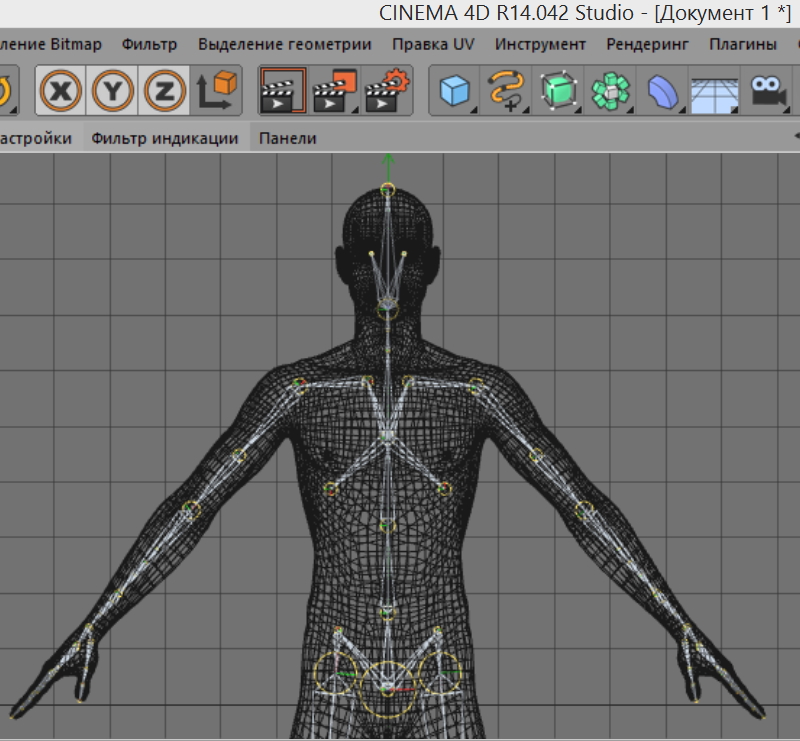The width and height of the screenshot is (800, 741).
Task: Click the head joint at top of skeleton
Action: [x=388, y=189]
